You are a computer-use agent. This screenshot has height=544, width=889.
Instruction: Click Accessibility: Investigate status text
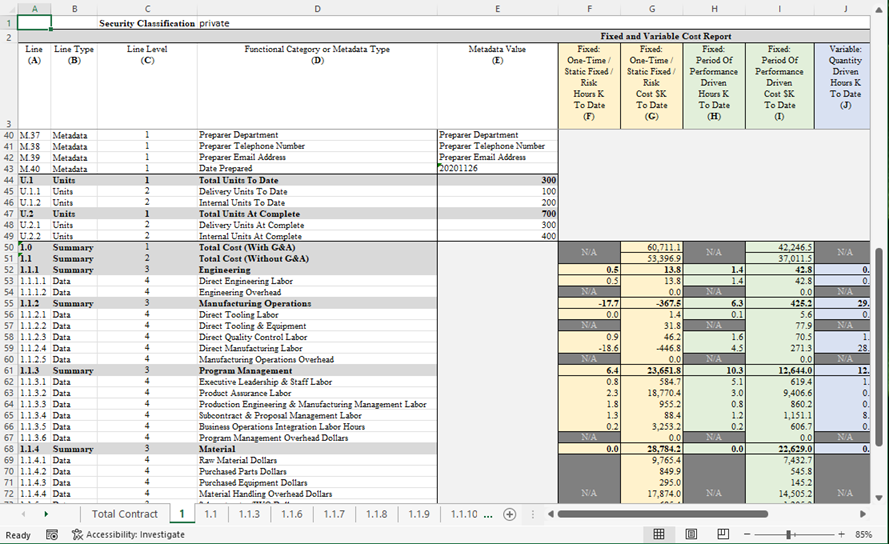[x=135, y=534]
